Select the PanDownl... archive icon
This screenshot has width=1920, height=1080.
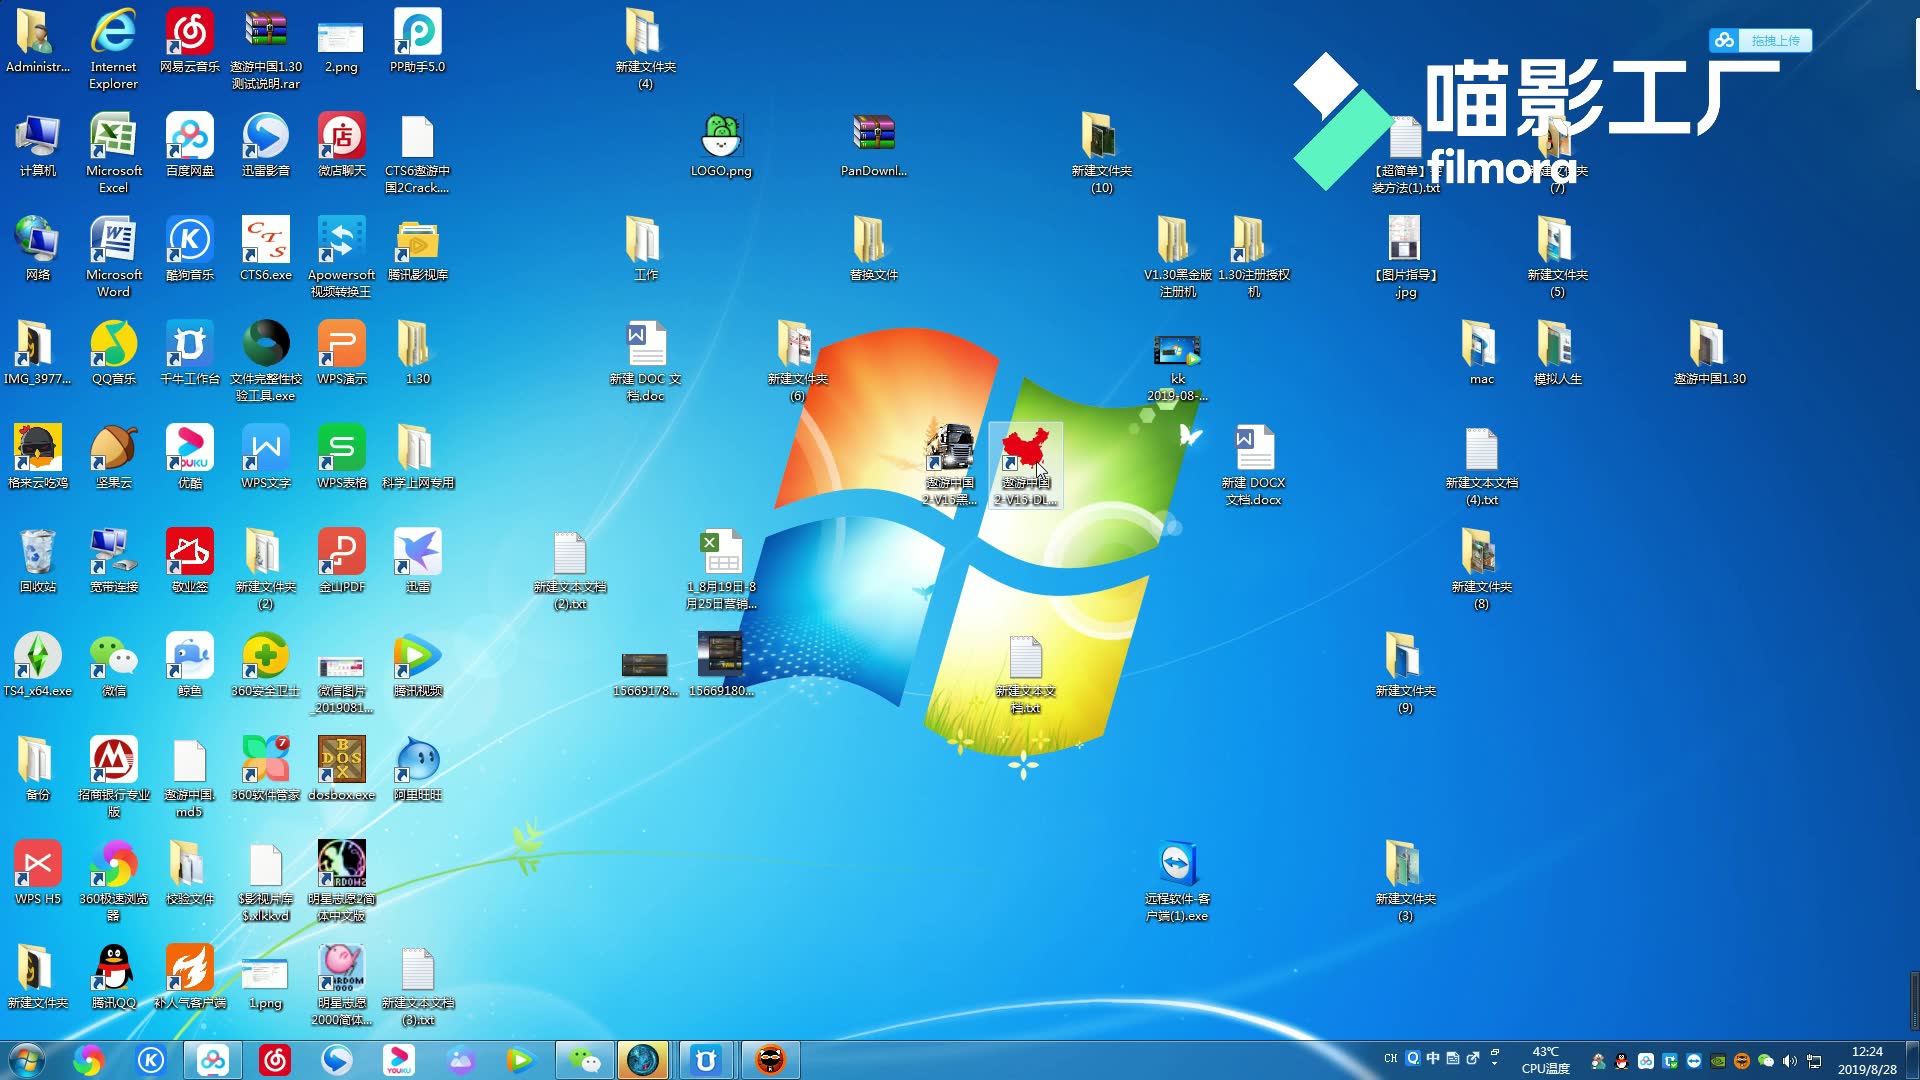tap(873, 145)
